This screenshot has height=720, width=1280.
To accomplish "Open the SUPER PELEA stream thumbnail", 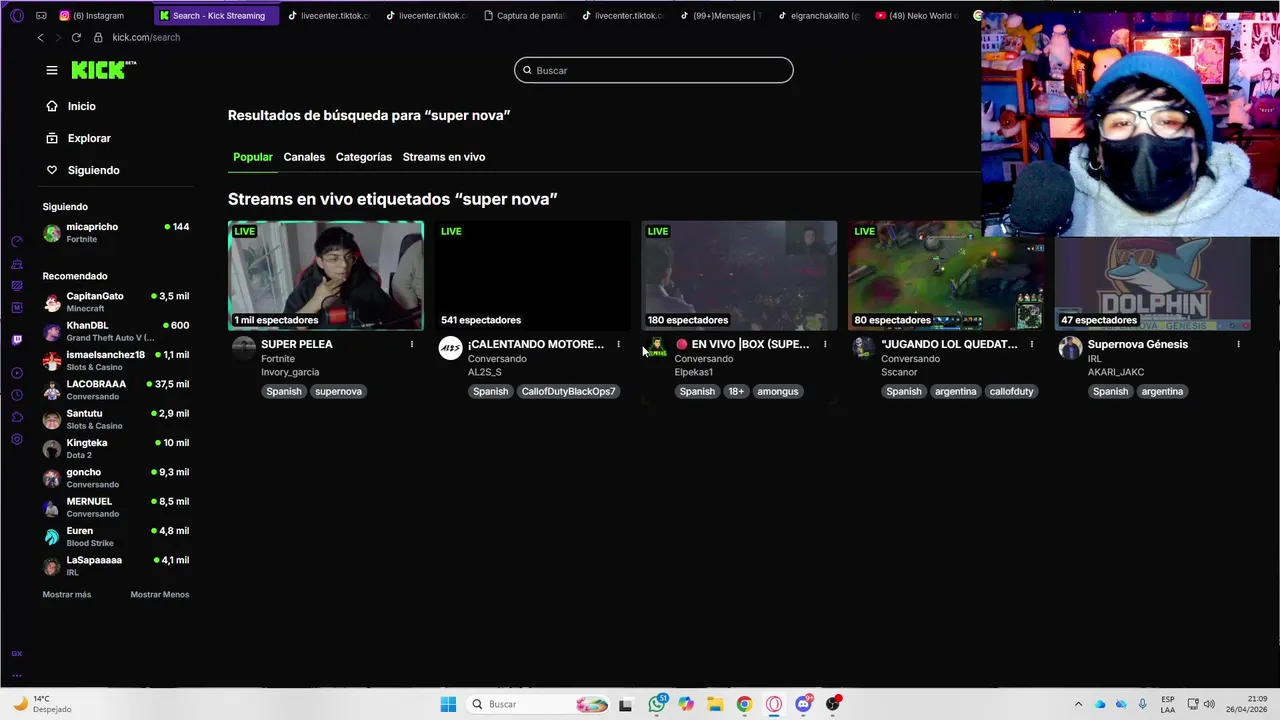I will coord(326,275).
